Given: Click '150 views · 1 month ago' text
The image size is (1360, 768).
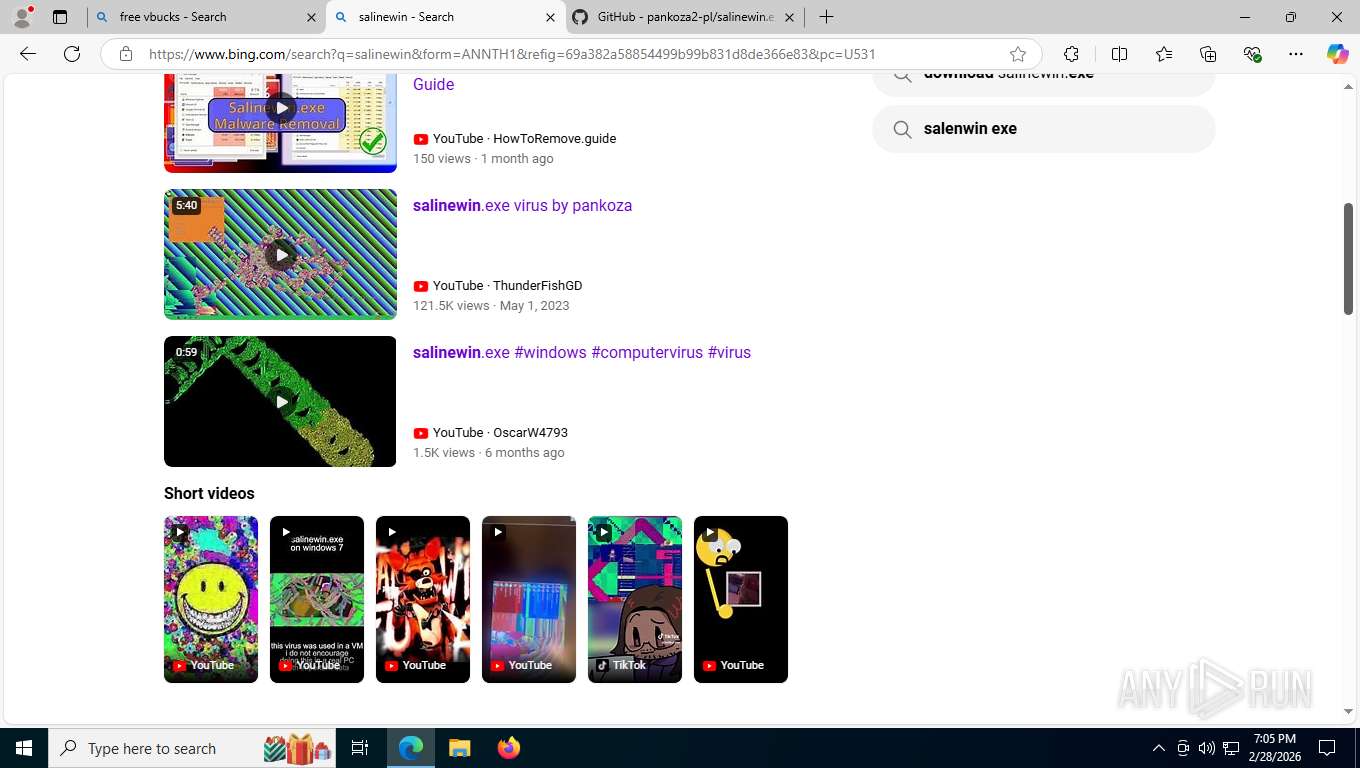Looking at the screenshot, I should point(483,158).
